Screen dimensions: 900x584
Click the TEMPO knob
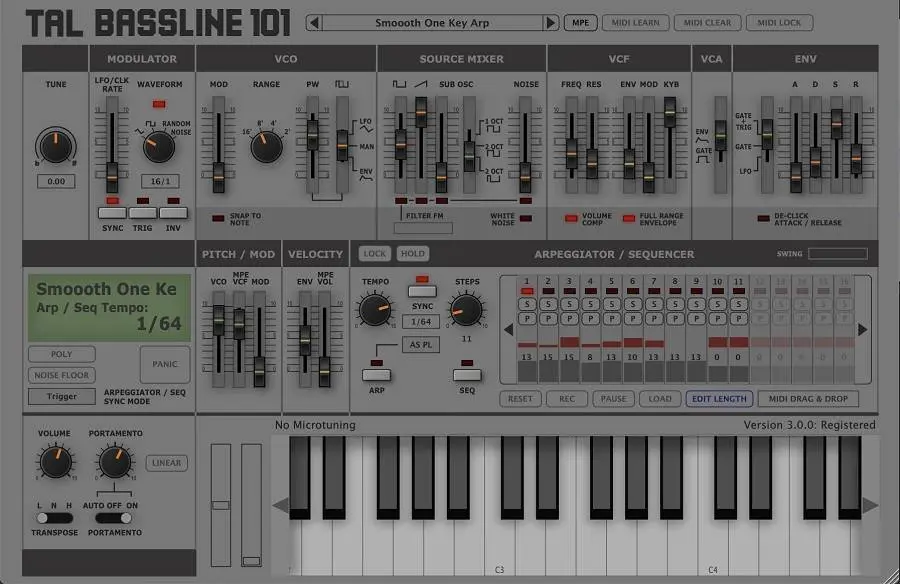375,310
